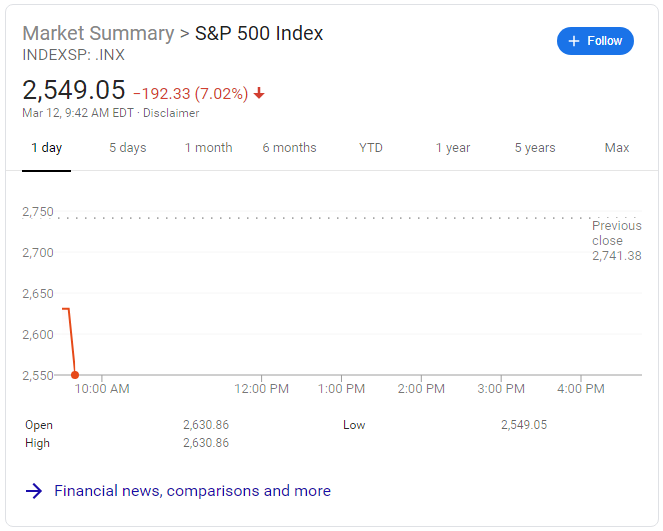Viewport: 663px width, 531px height.
Task: Open the Disclaimer link
Action: point(171,113)
